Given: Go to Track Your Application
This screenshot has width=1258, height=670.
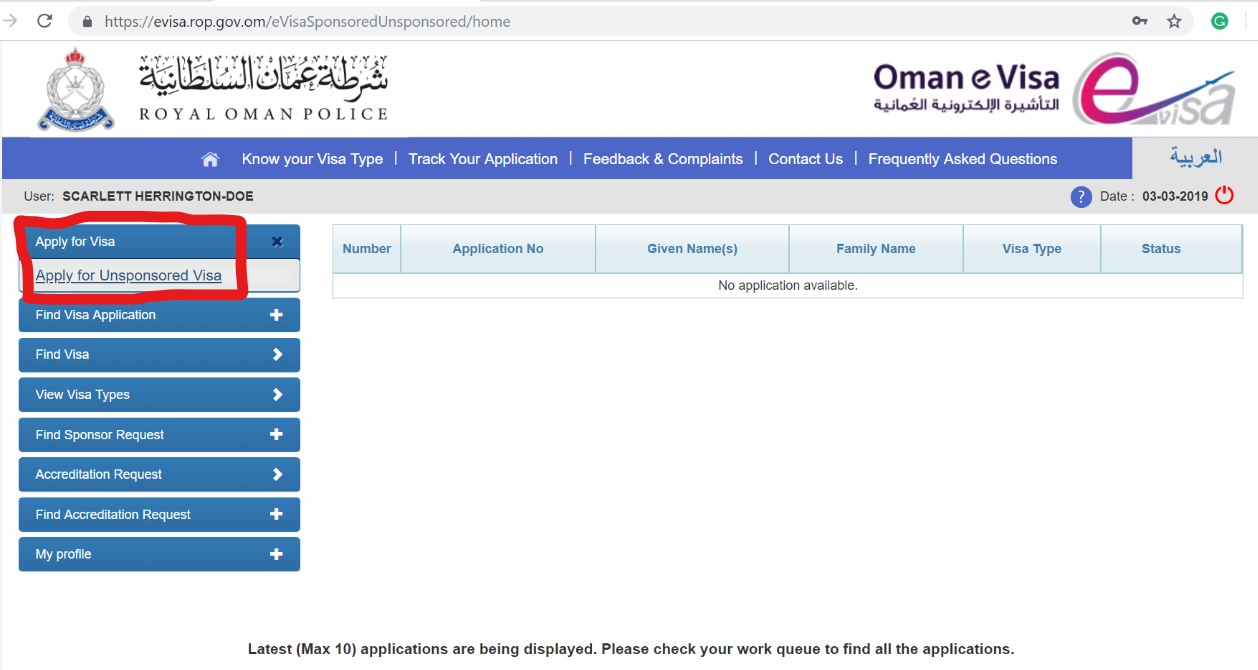Looking at the screenshot, I should [482, 159].
